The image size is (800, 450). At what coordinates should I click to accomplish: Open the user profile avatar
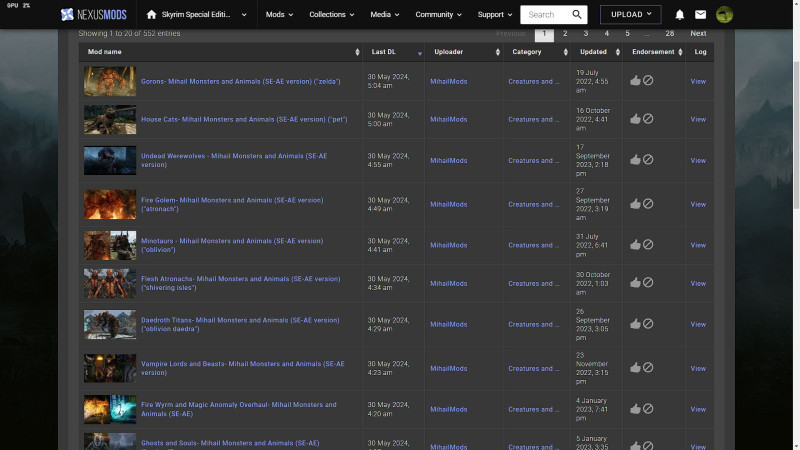coord(724,15)
